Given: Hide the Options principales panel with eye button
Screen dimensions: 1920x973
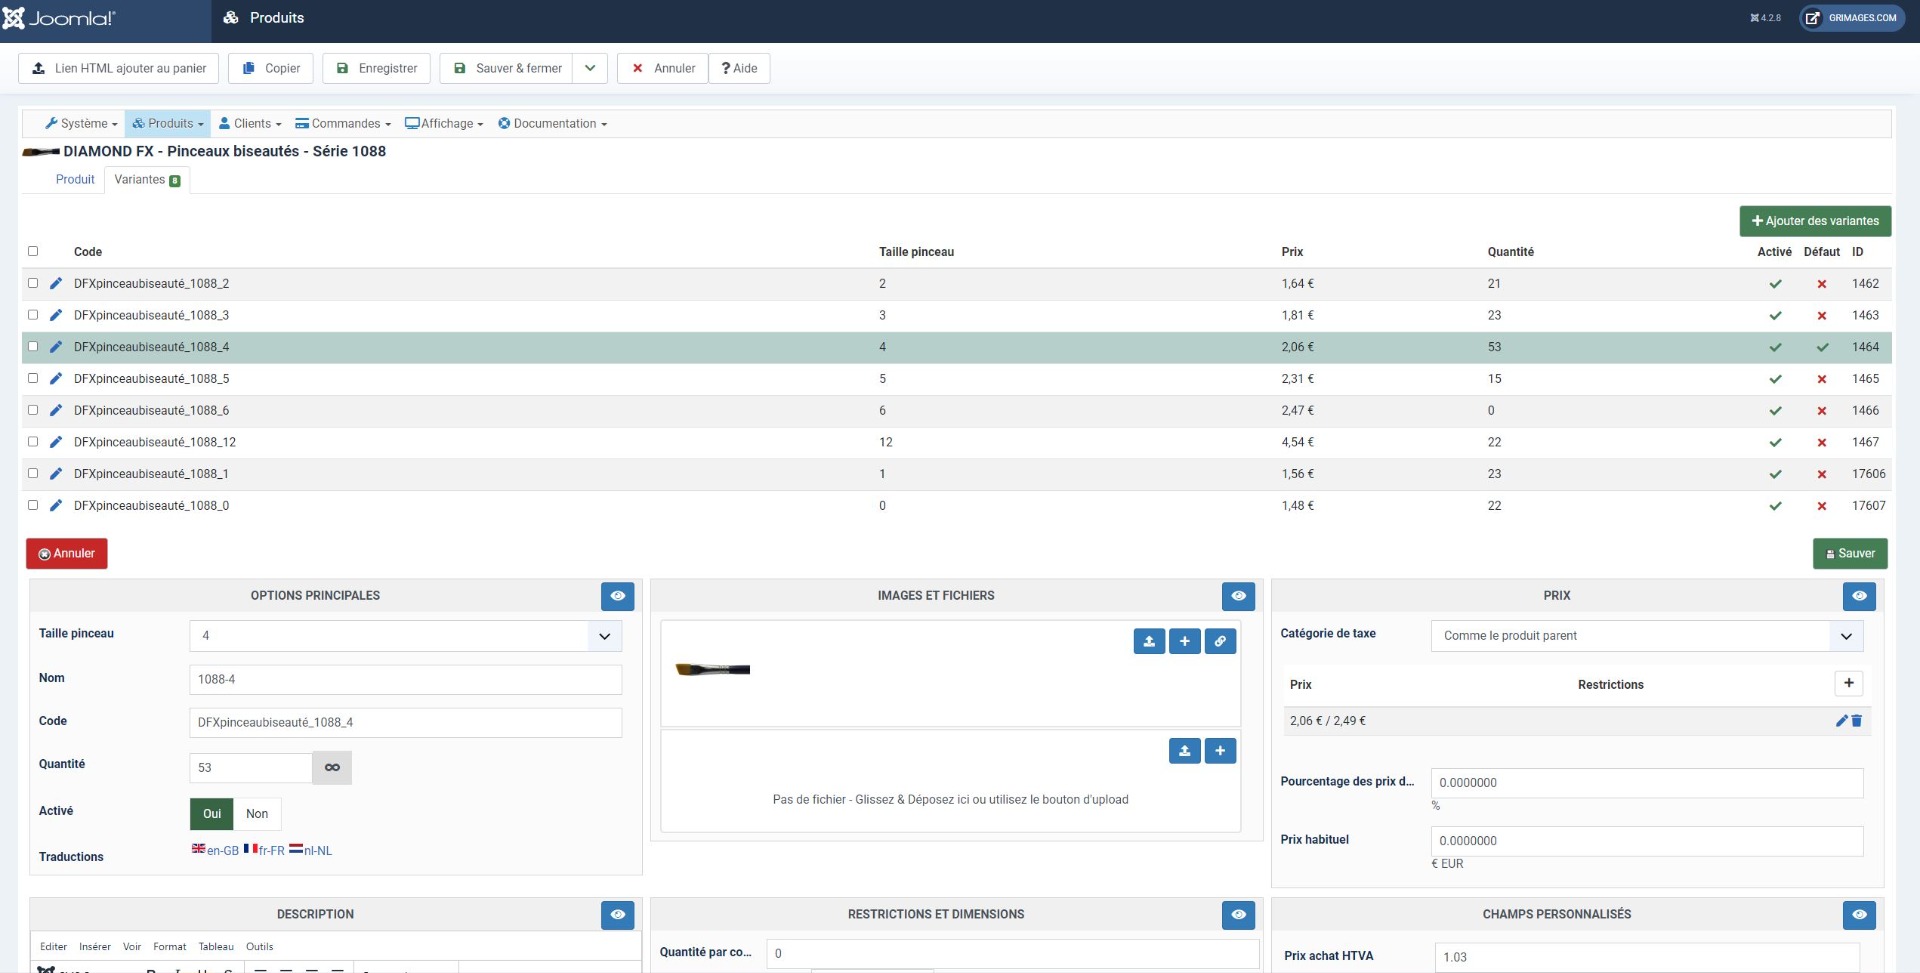Looking at the screenshot, I should [x=617, y=596].
